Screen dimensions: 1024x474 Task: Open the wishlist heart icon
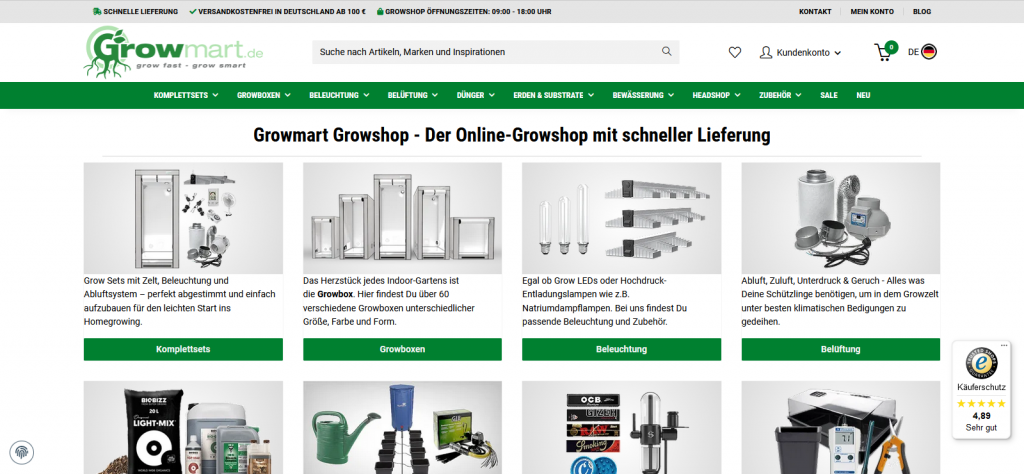[x=735, y=52]
